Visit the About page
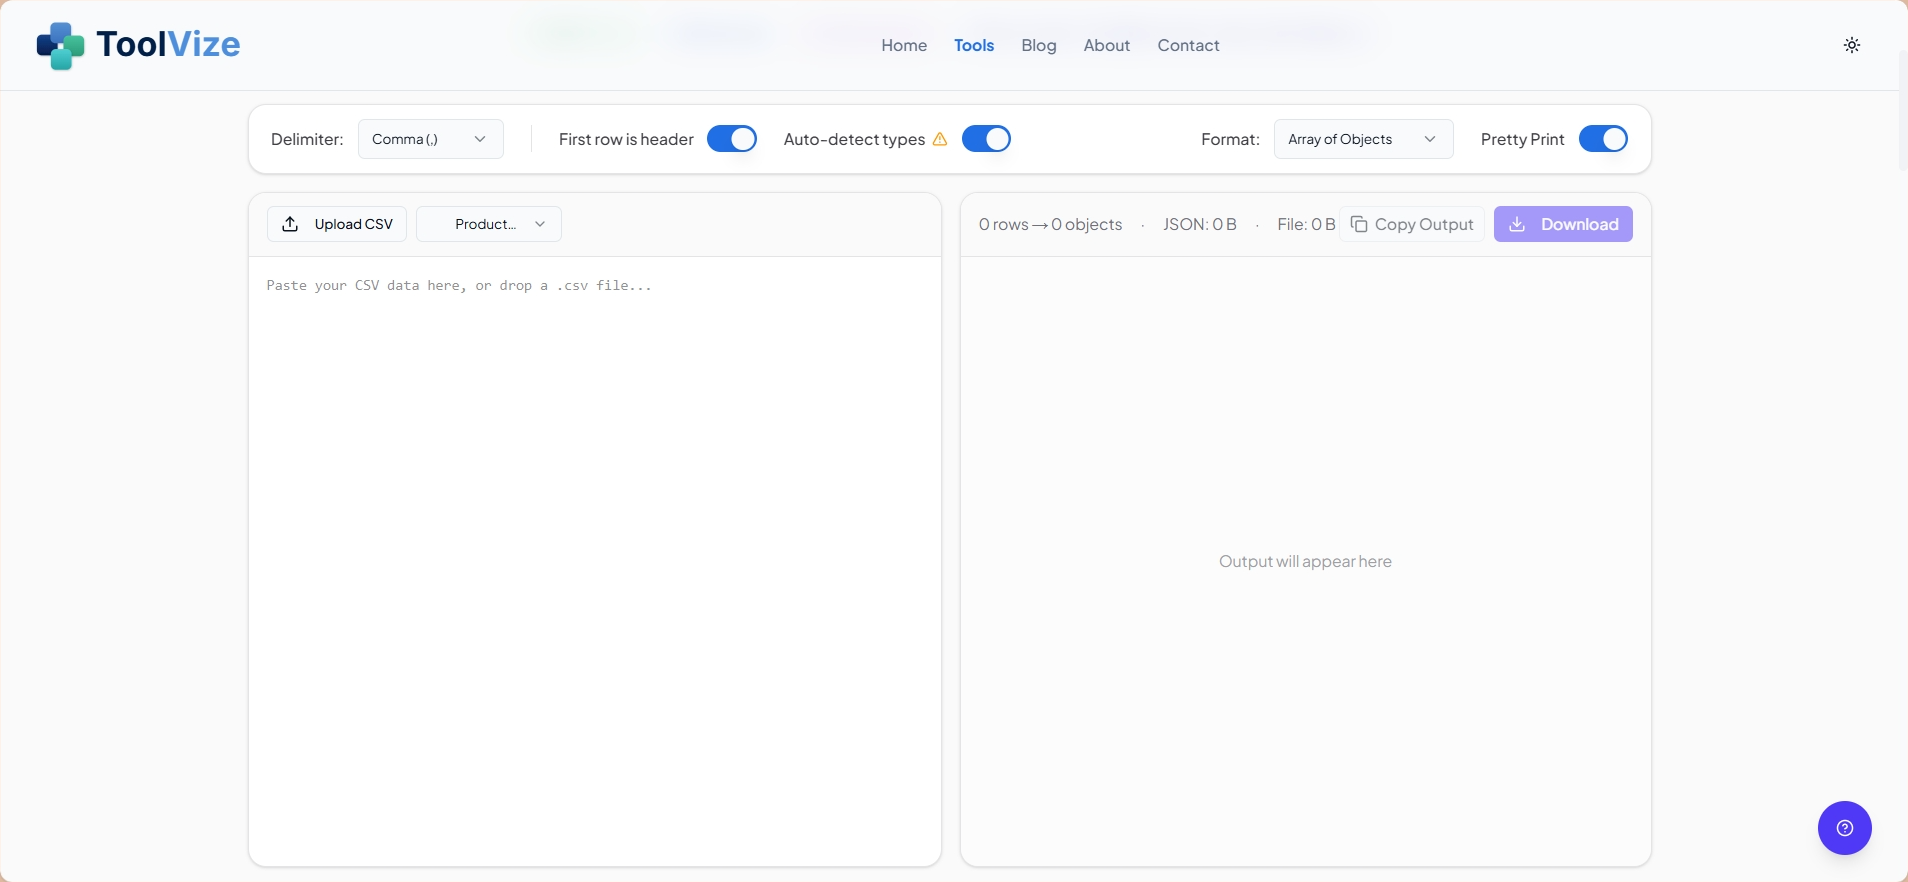1908x882 pixels. [x=1107, y=45]
